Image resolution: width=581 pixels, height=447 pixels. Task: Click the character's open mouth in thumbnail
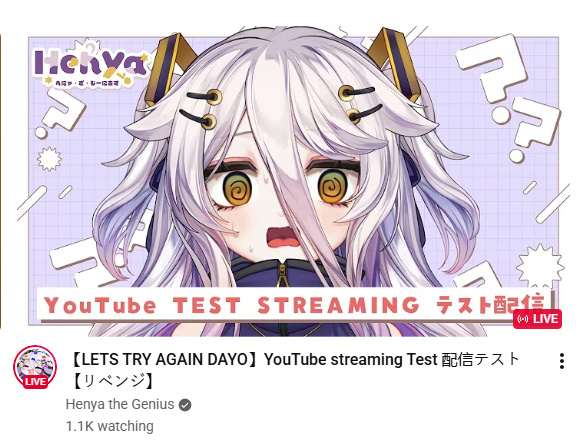pos(285,238)
